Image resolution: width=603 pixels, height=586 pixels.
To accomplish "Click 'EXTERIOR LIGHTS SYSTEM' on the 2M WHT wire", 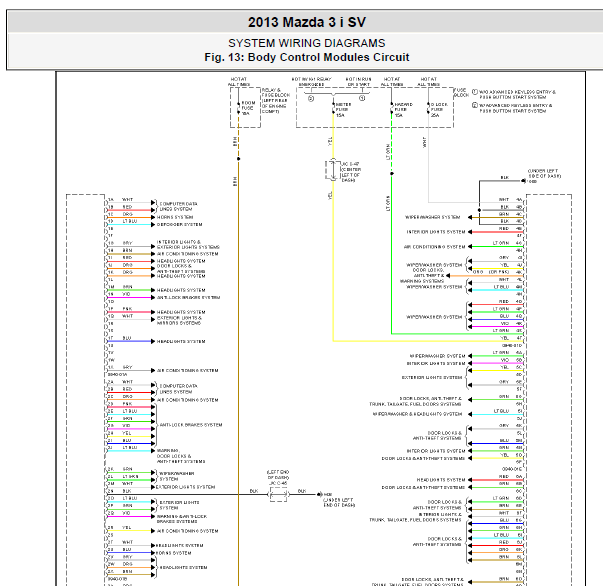I will pos(185,487).
